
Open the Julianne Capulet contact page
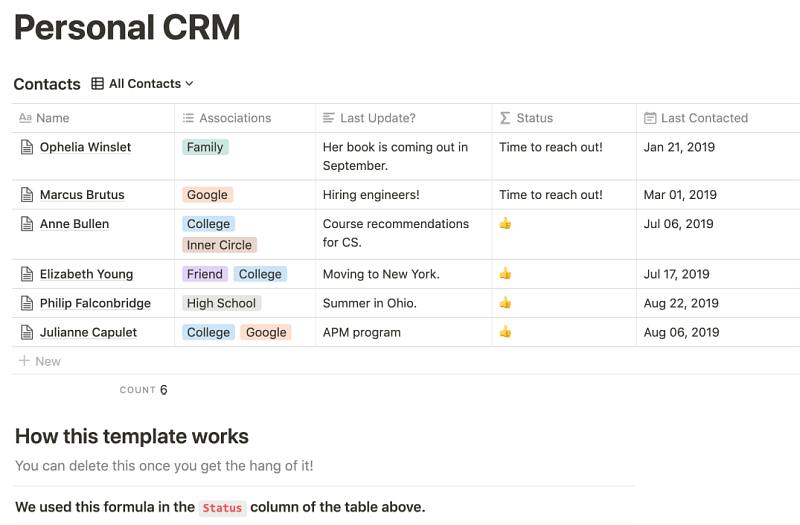tap(88, 332)
